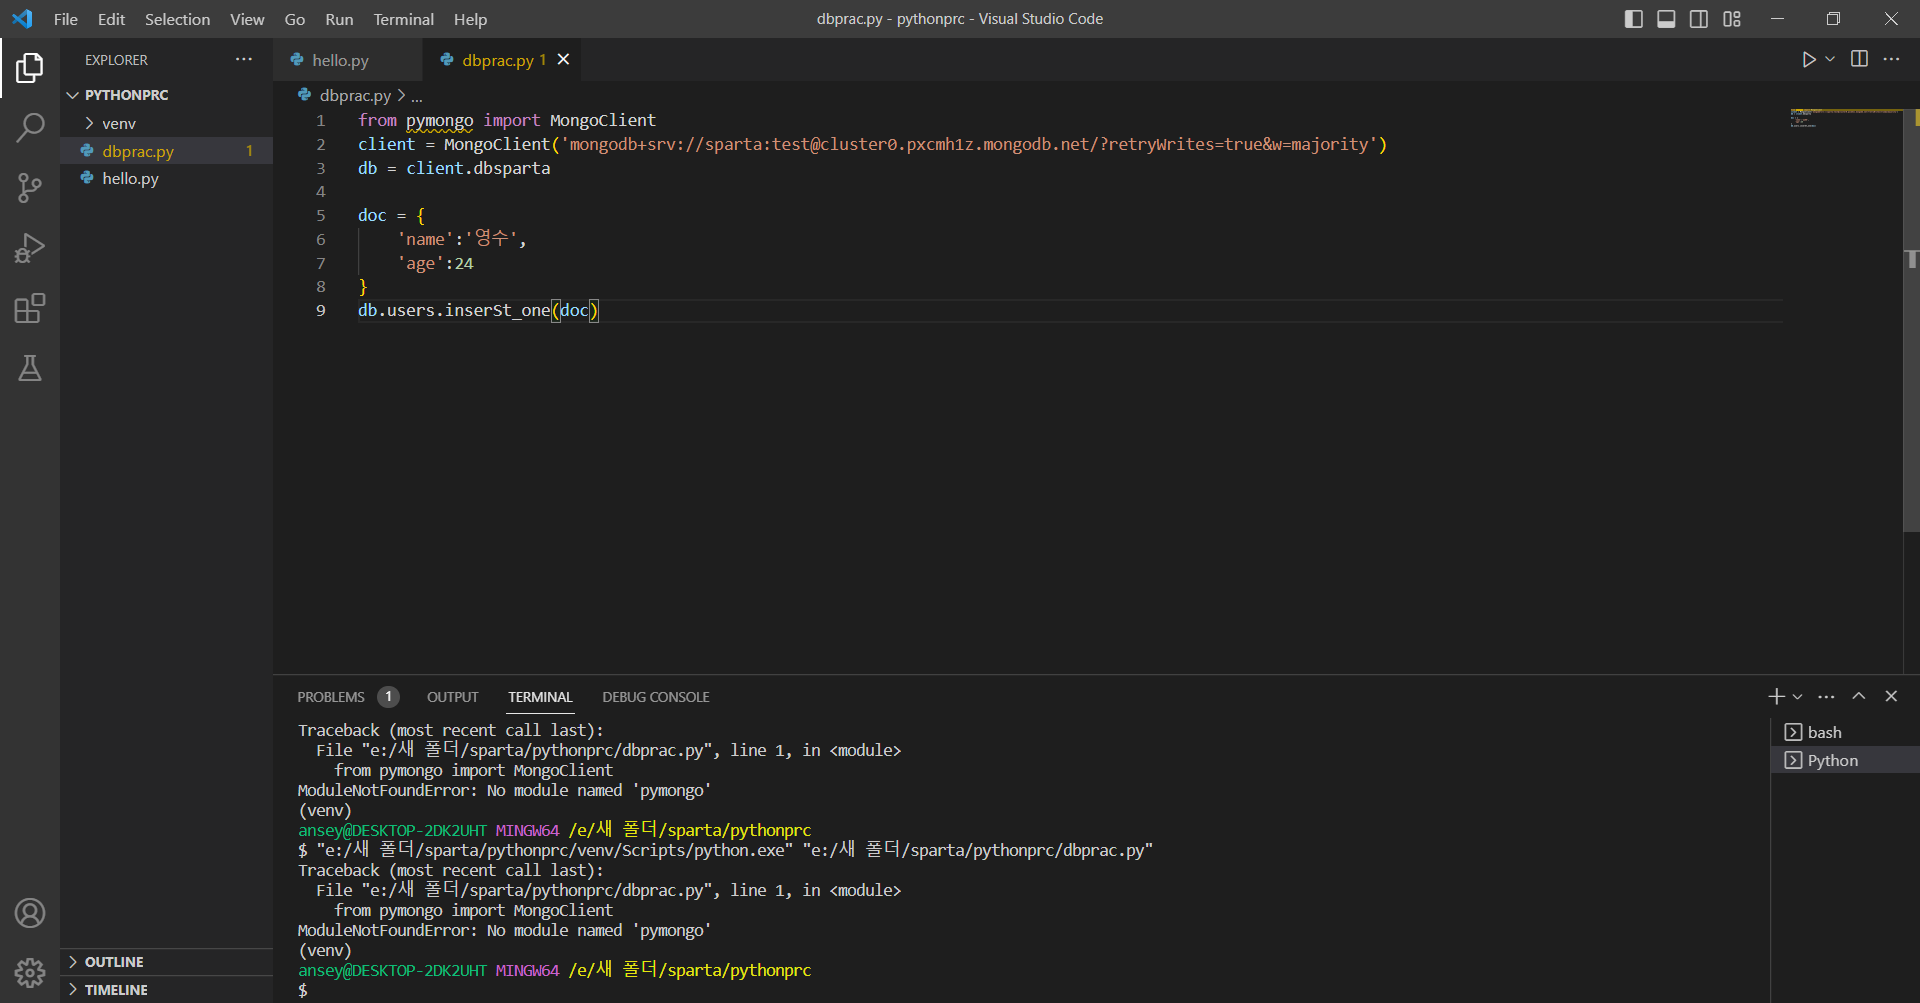Viewport: 1920px width, 1003px height.
Task: Select the Python terminal instance
Action: point(1845,761)
